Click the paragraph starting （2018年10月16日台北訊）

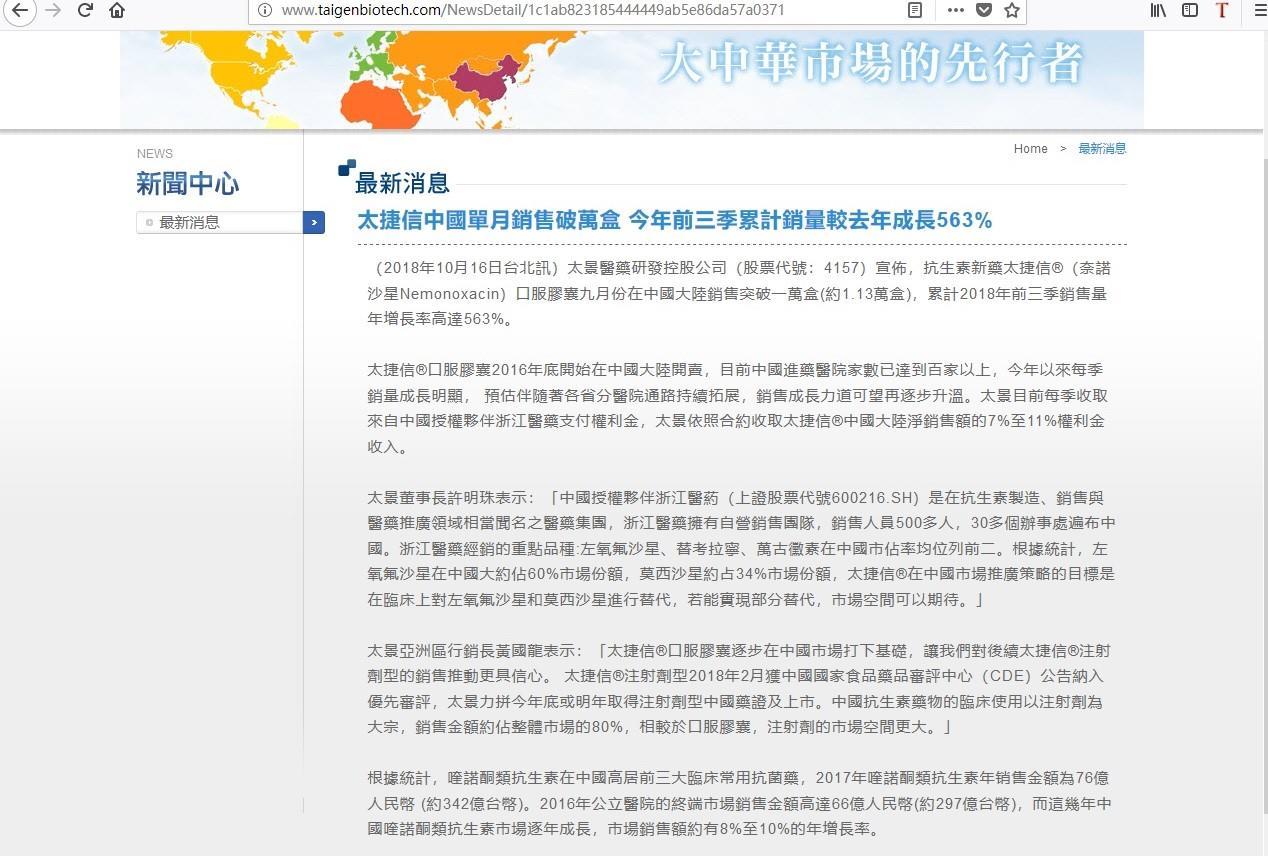738,294
